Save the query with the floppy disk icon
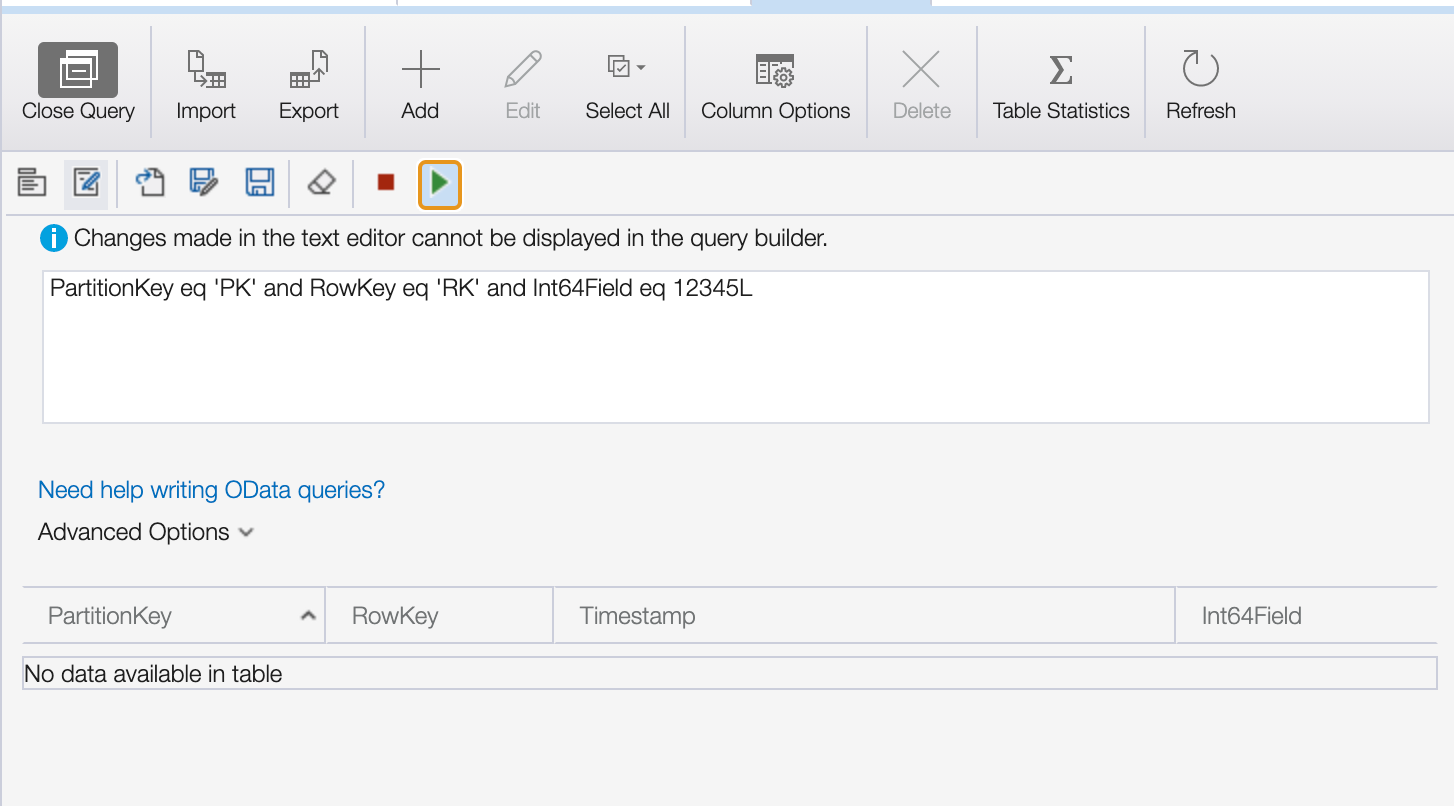This screenshot has height=806, width=1454. [x=259, y=183]
